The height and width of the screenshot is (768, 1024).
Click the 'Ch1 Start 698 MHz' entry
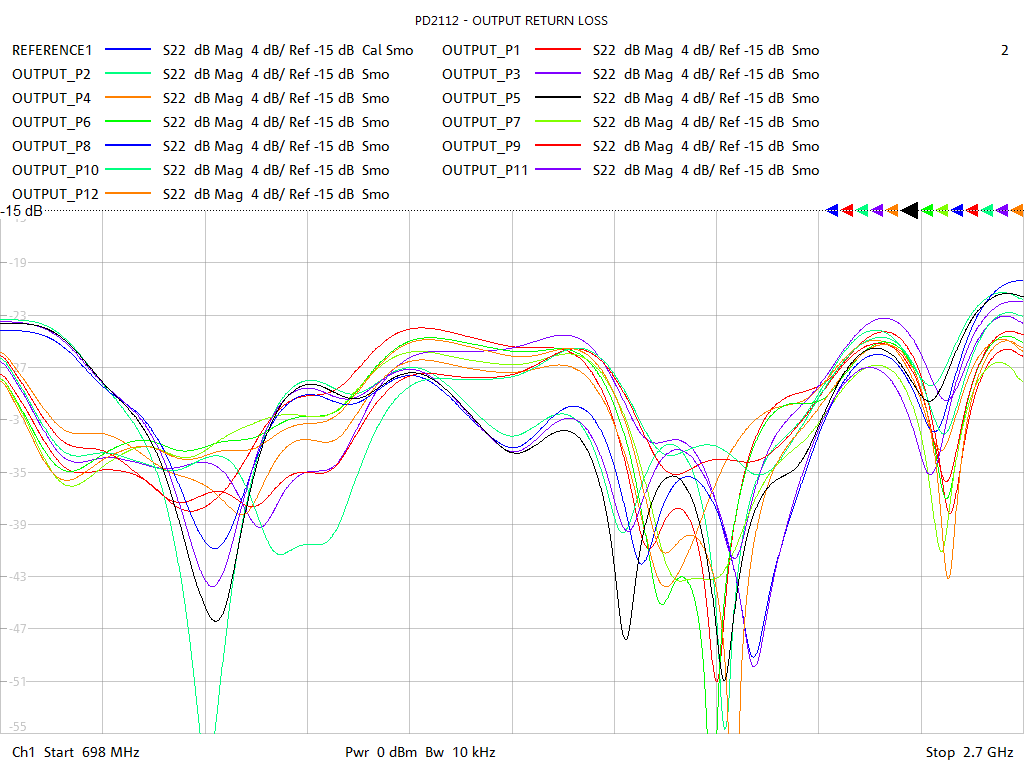(x=76, y=752)
